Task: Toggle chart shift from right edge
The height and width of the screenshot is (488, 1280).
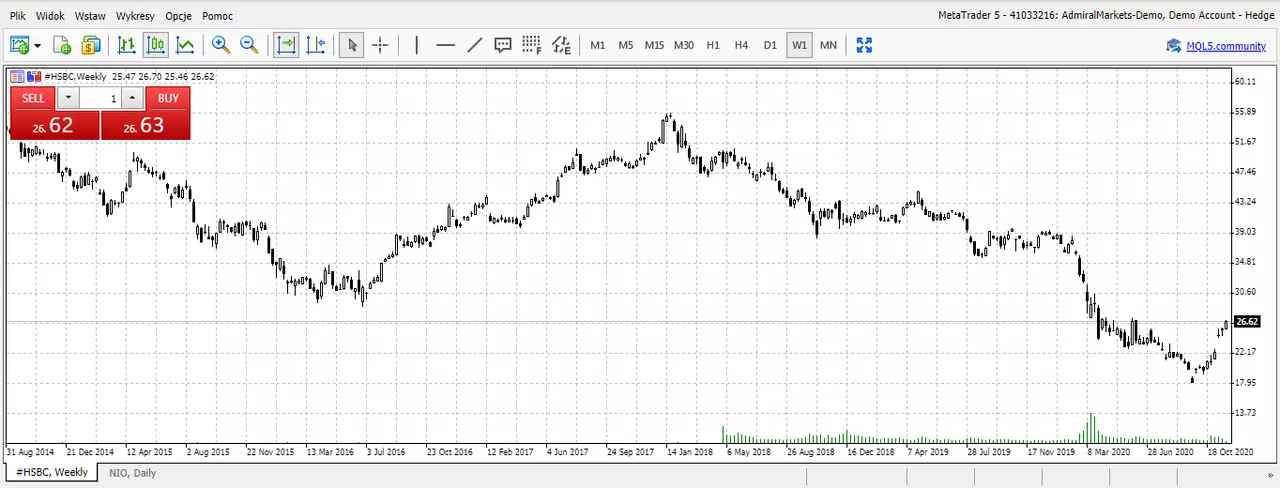Action: click(315, 45)
